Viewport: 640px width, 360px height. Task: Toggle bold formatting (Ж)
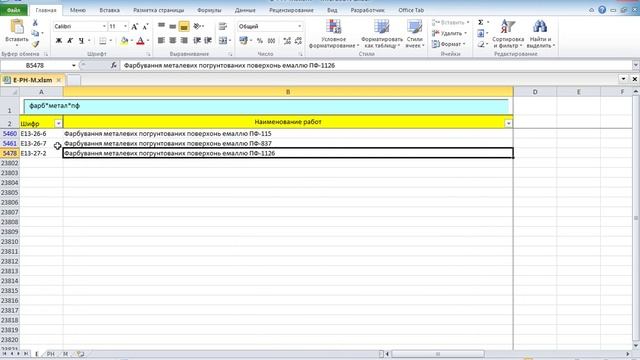[x=58, y=40]
